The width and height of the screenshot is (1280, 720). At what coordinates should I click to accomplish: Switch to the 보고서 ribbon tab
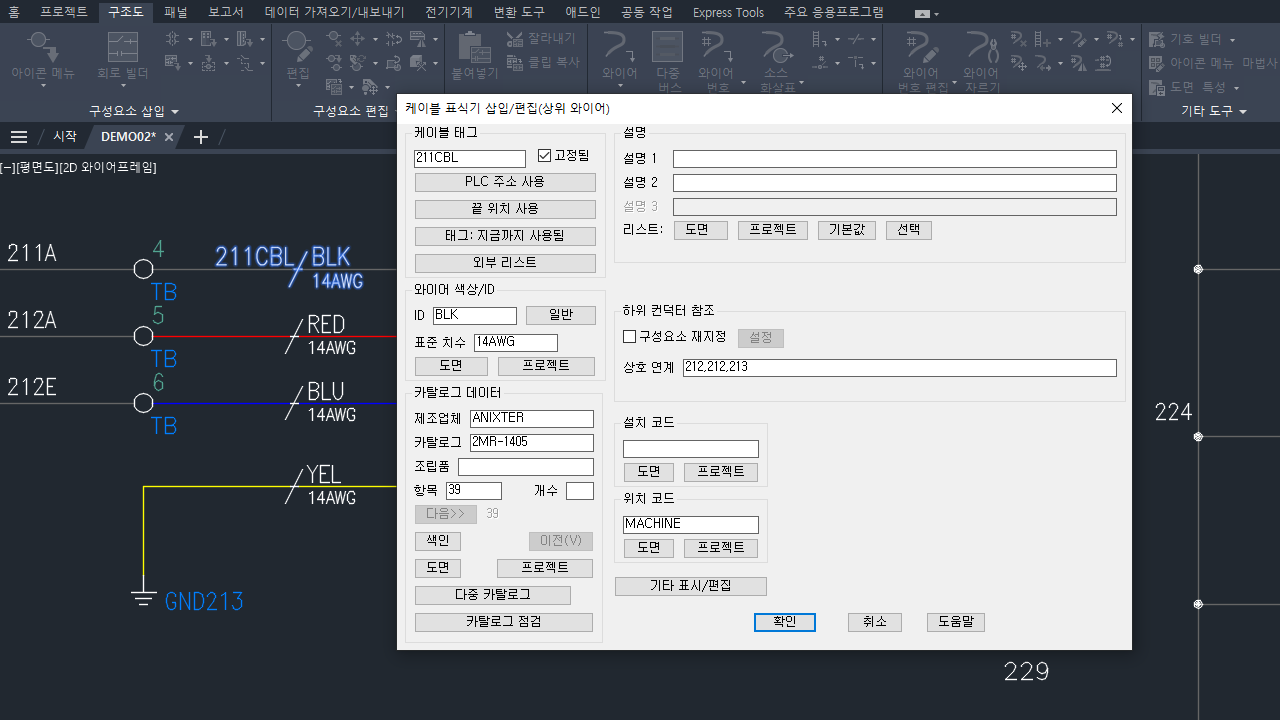pos(226,12)
